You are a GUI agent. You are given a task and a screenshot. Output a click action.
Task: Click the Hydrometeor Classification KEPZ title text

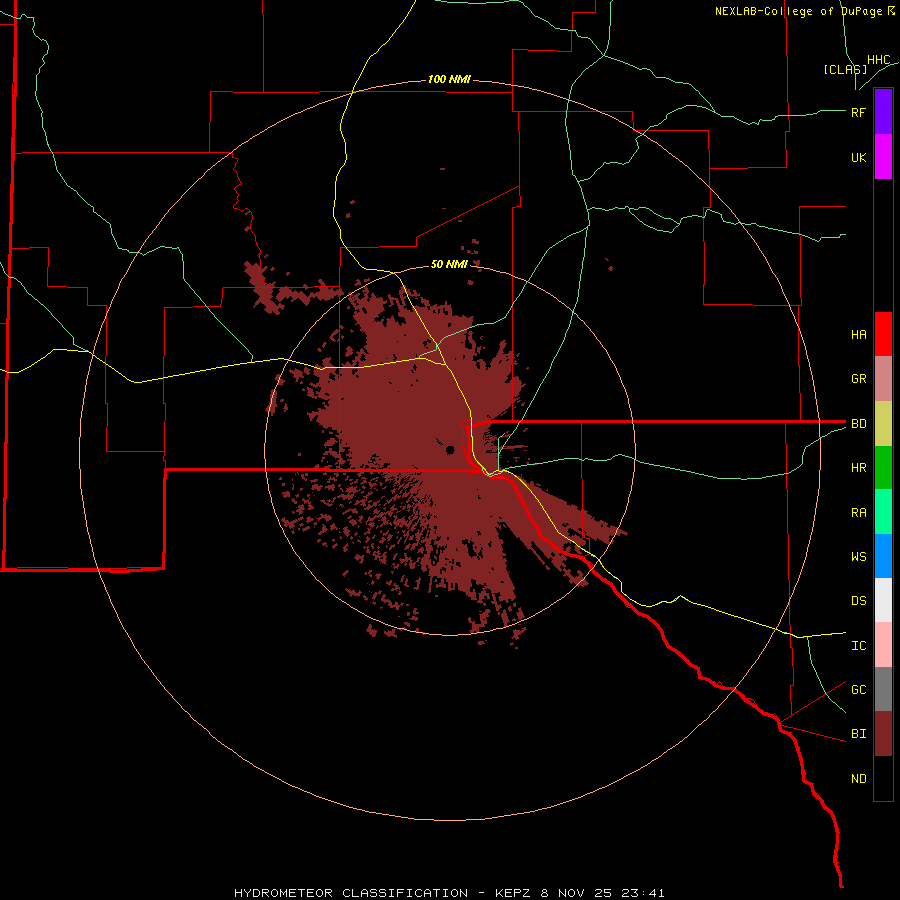(x=449, y=893)
